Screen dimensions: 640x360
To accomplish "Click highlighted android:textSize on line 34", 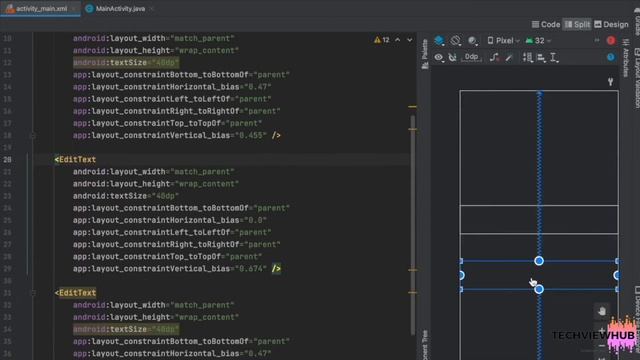I will point(126,329).
